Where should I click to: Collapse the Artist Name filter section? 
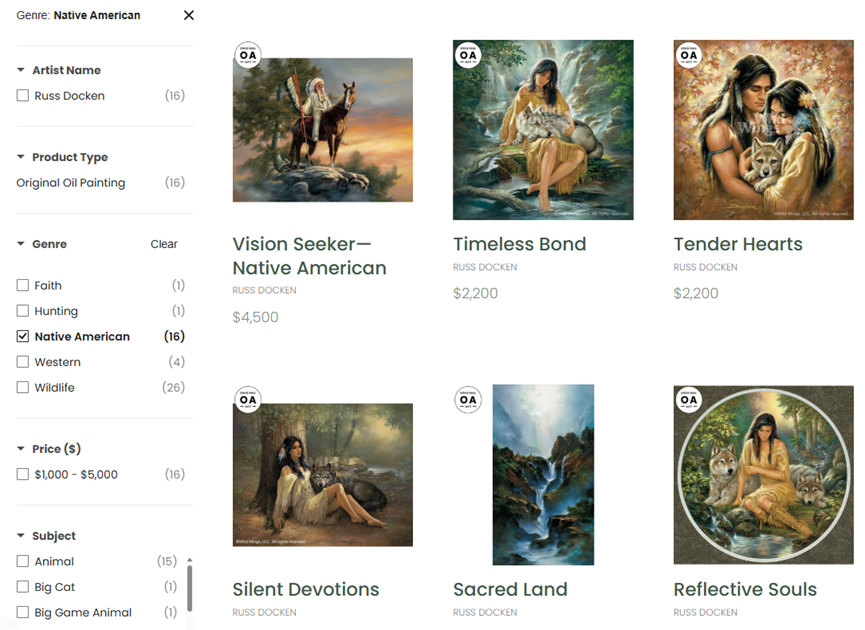[21, 71]
